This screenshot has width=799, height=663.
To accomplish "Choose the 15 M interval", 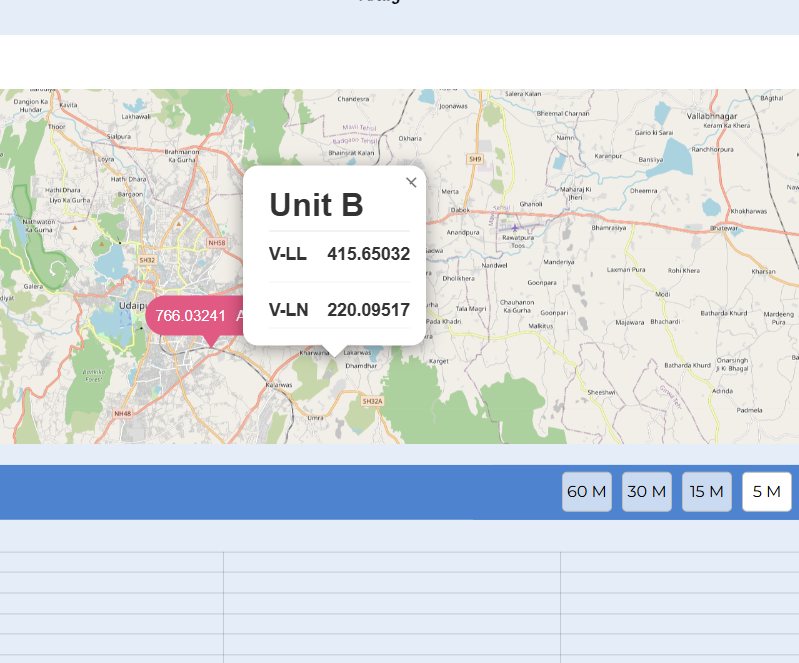I will pos(707,492).
